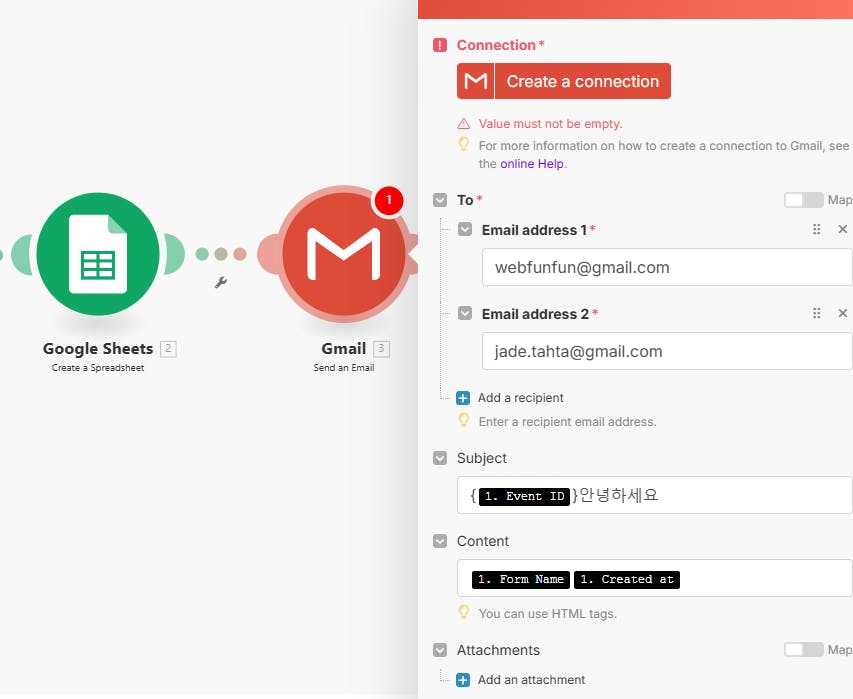Collapse the Content section
Viewport: 853px width, 699px height.
pyautogui.click(x=440, y=541)
